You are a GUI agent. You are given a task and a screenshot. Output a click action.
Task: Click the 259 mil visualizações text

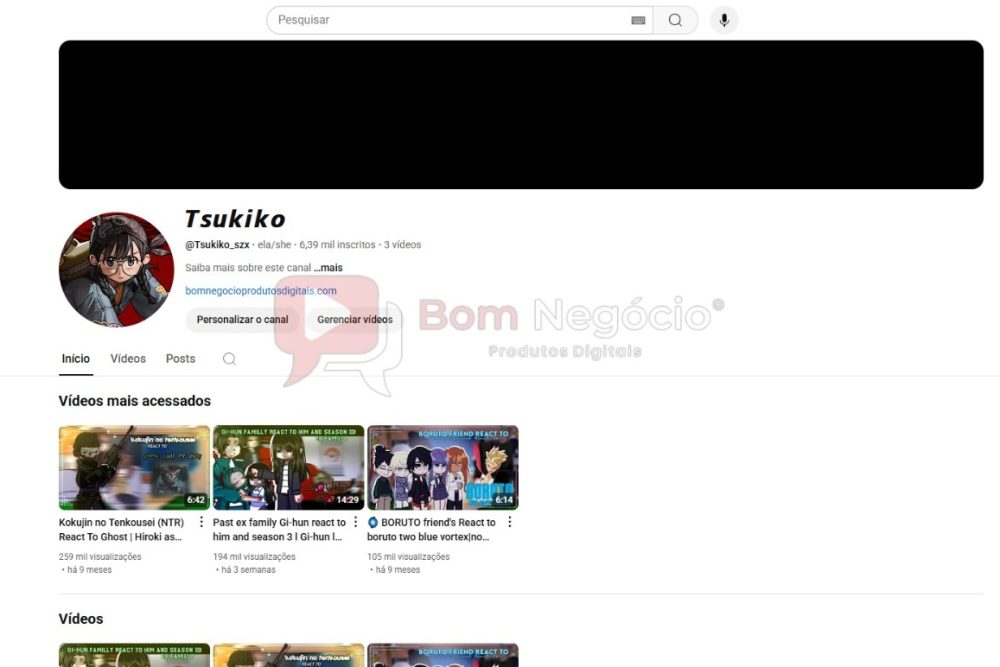point(100,557)
